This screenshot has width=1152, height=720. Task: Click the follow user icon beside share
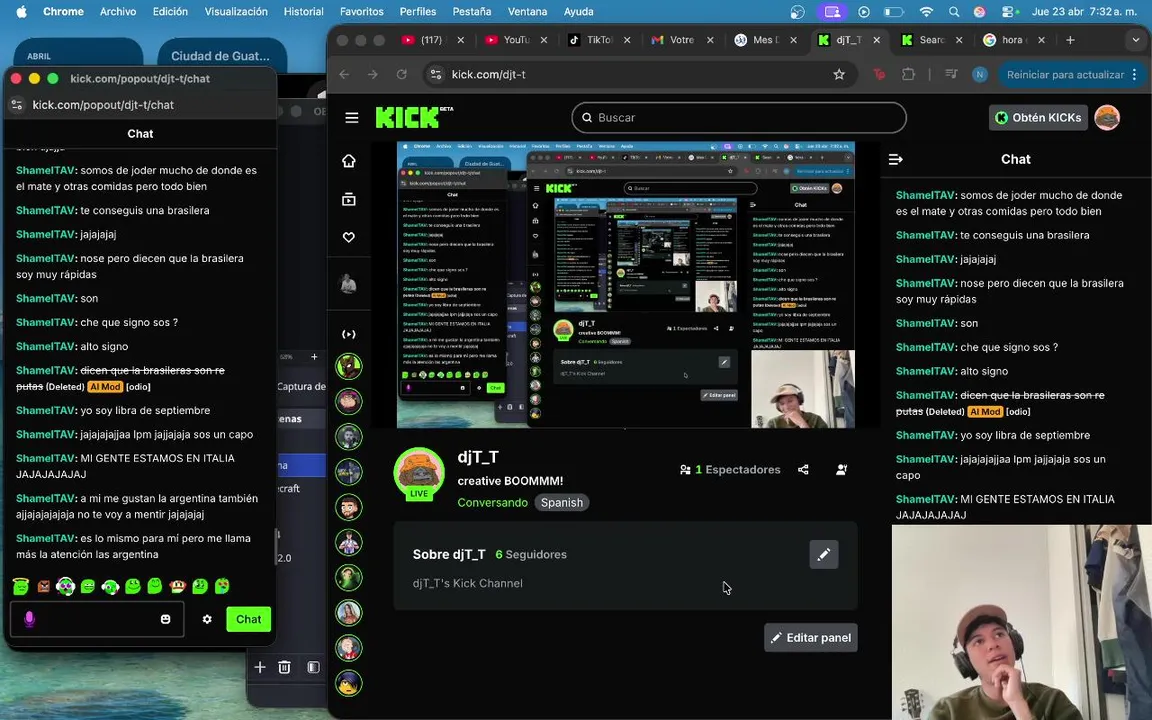point(842,469)
